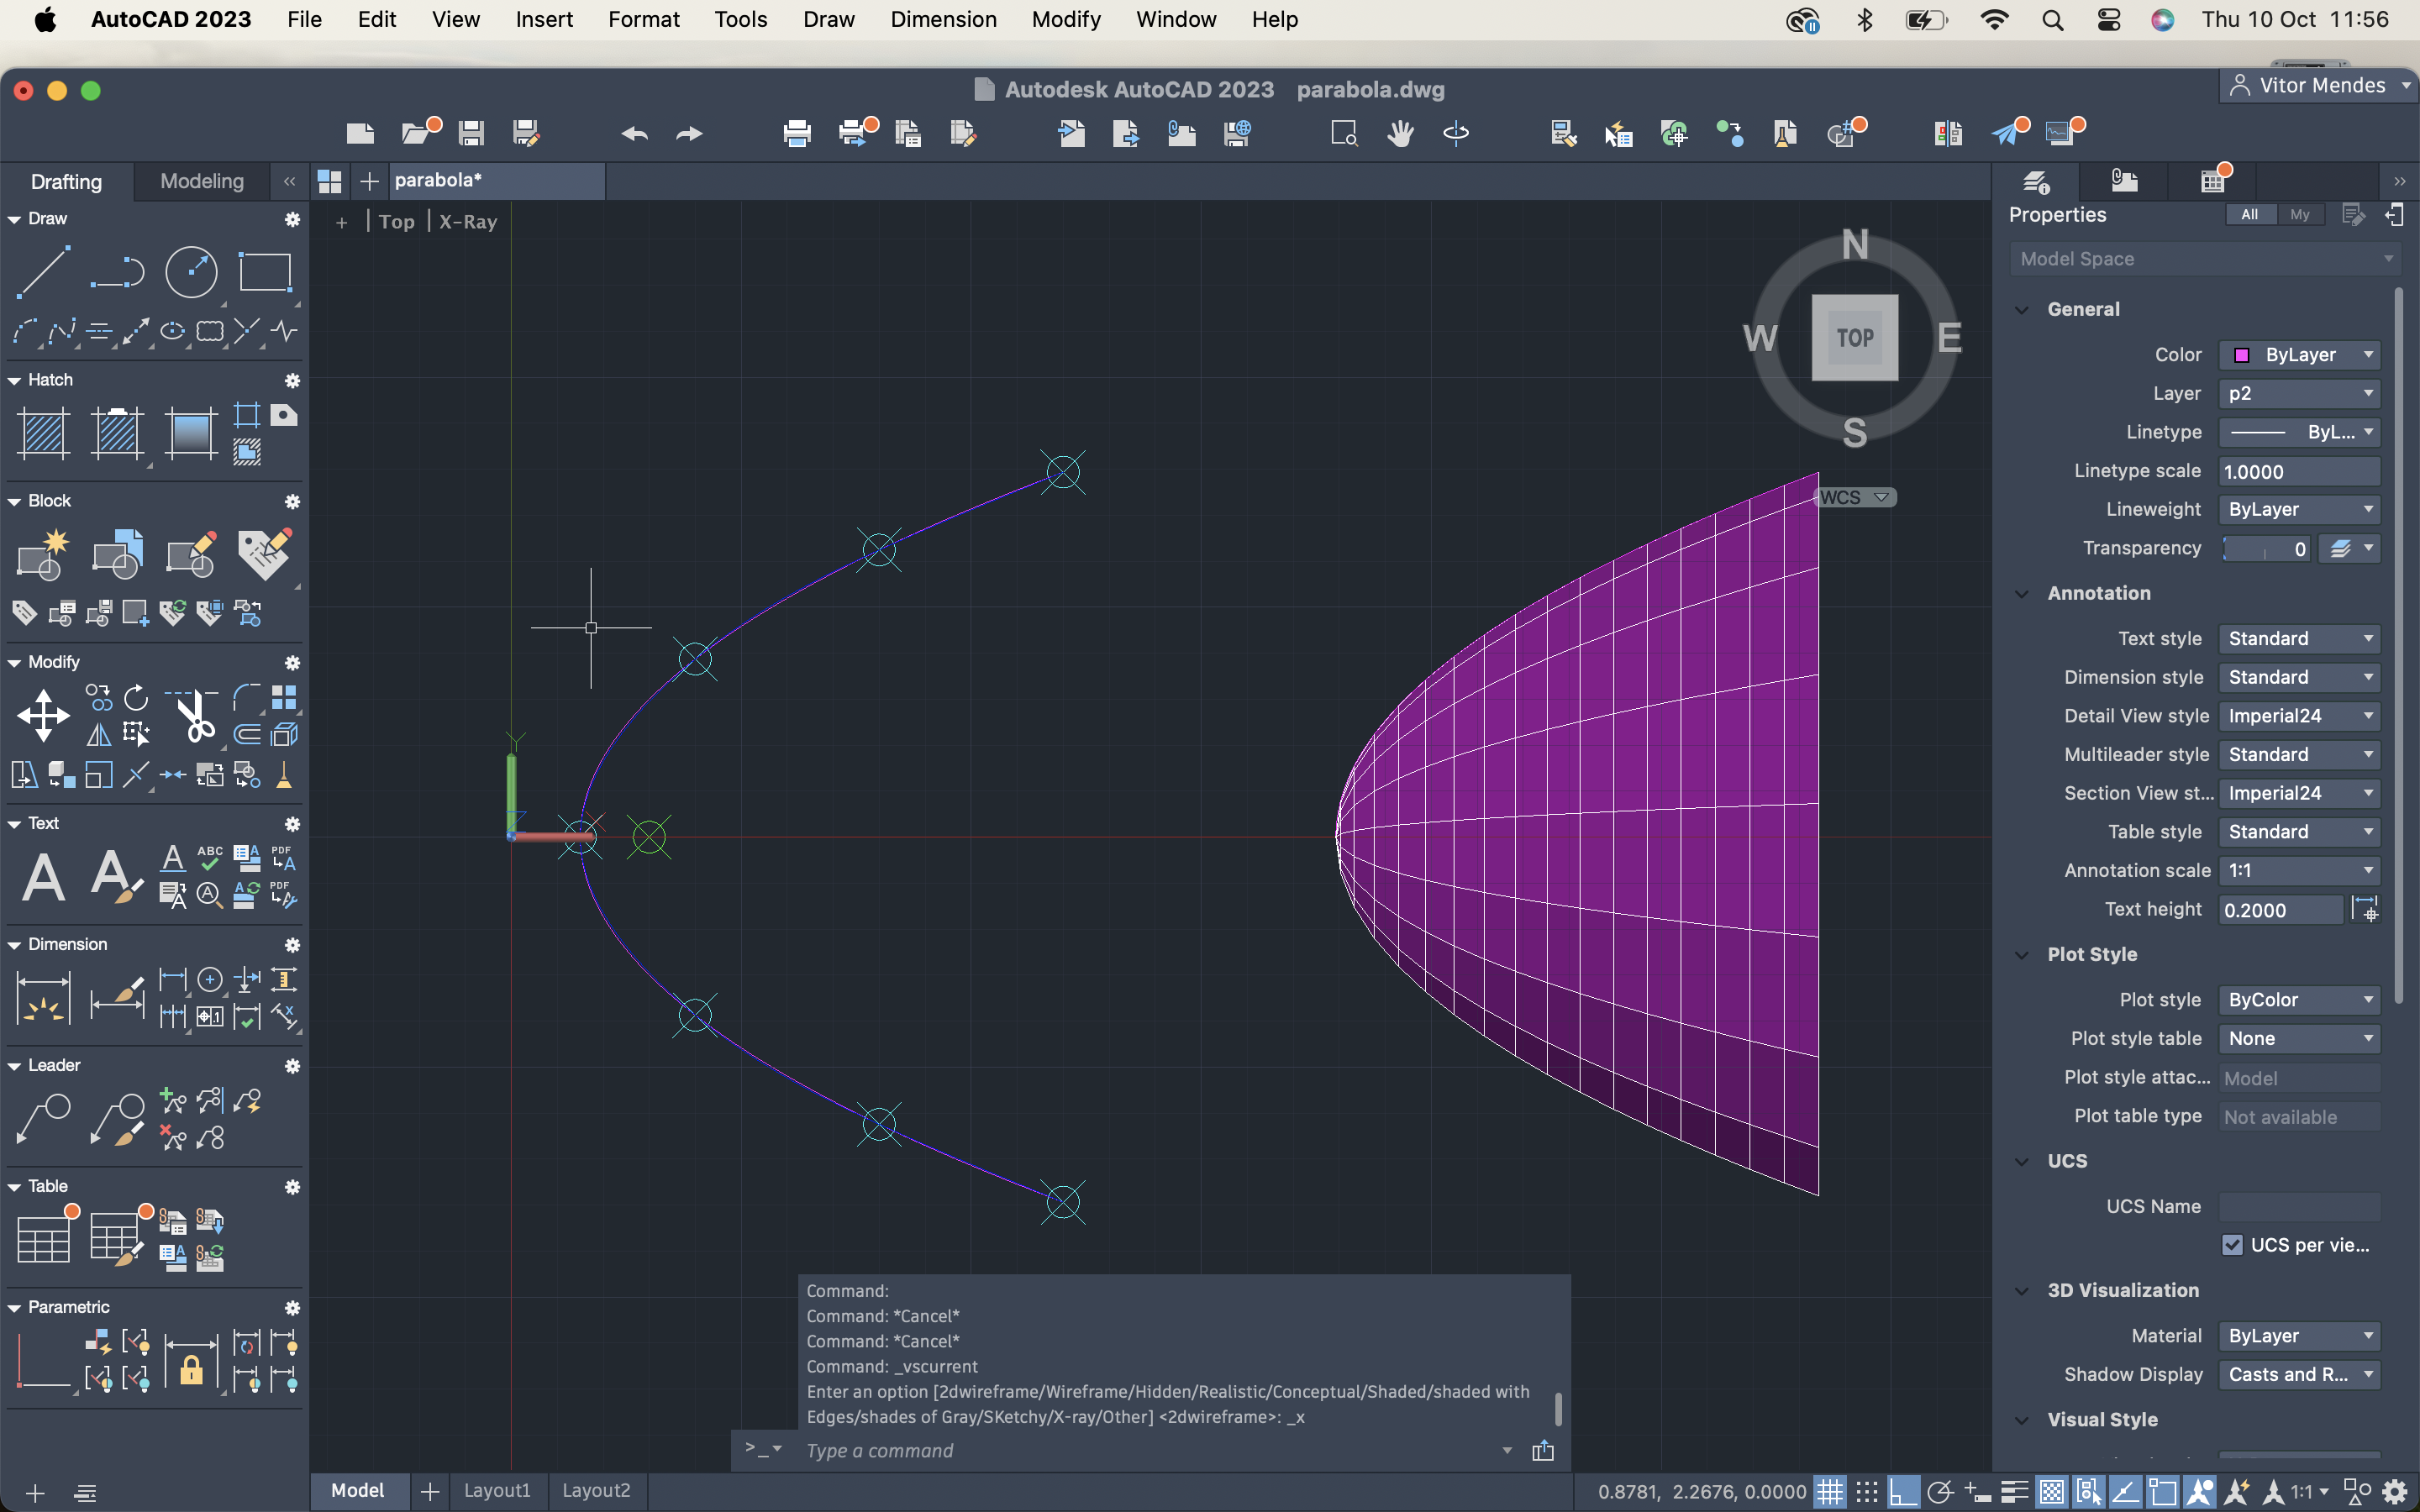The image size is (2420, 1512).
Task: Click the Save toolbar icon
Action: [471, 133]
